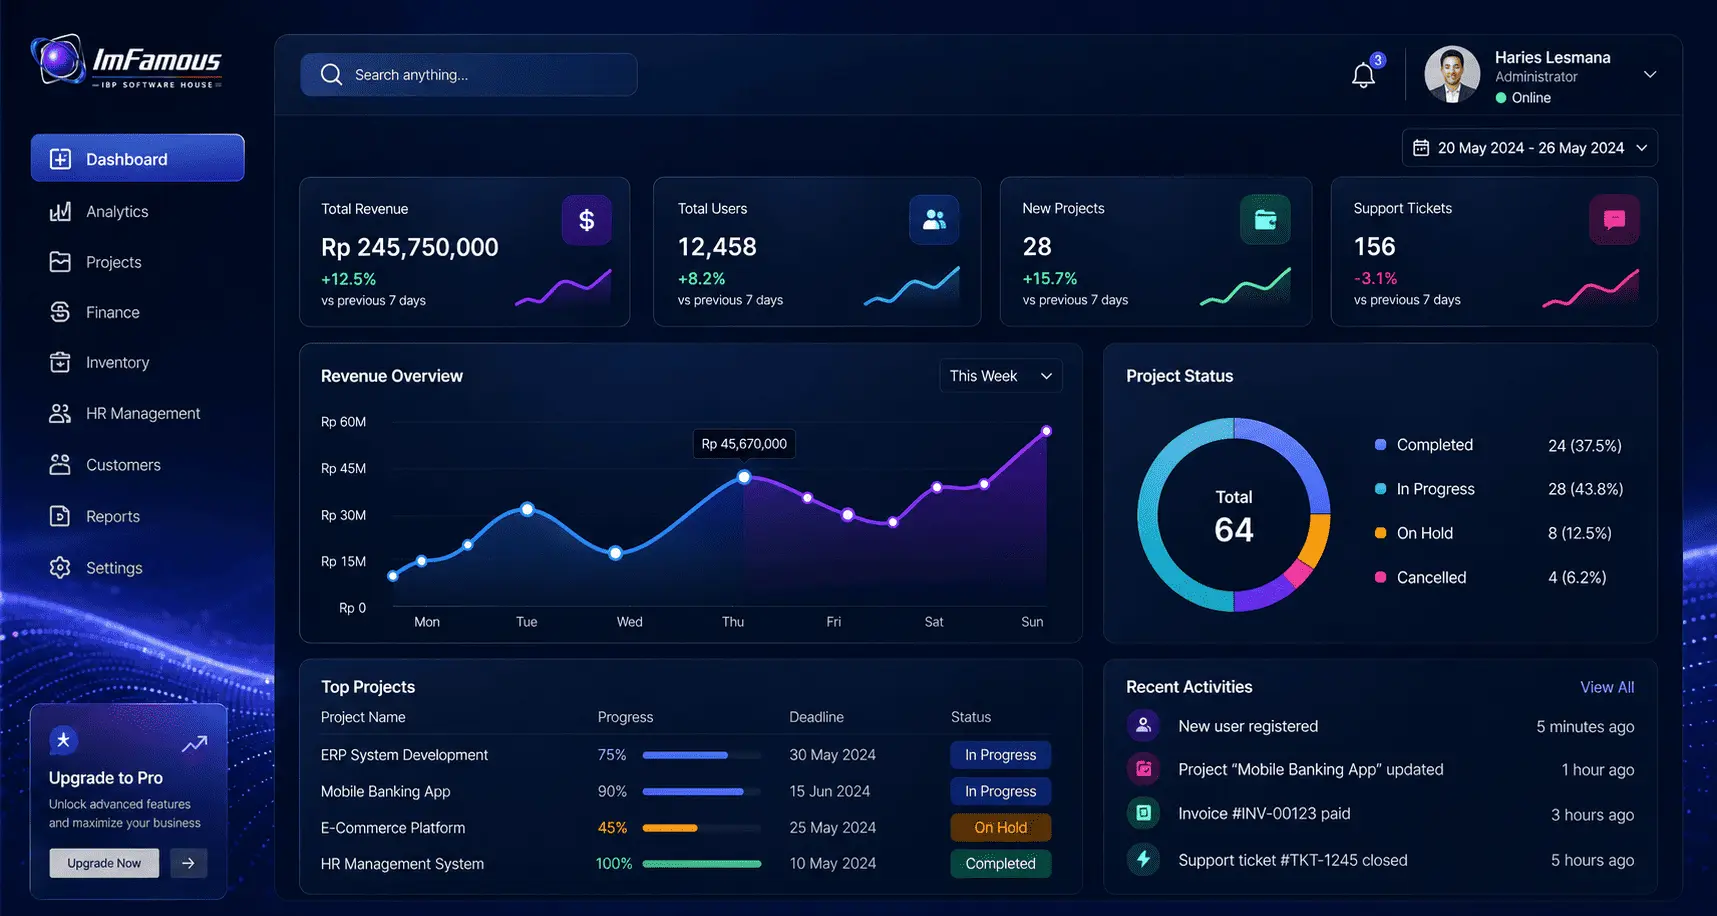Click the Support Tickets chat icon
Image resolution: width=1717 pixels, height=916 pixels.
pos(1614,220)
